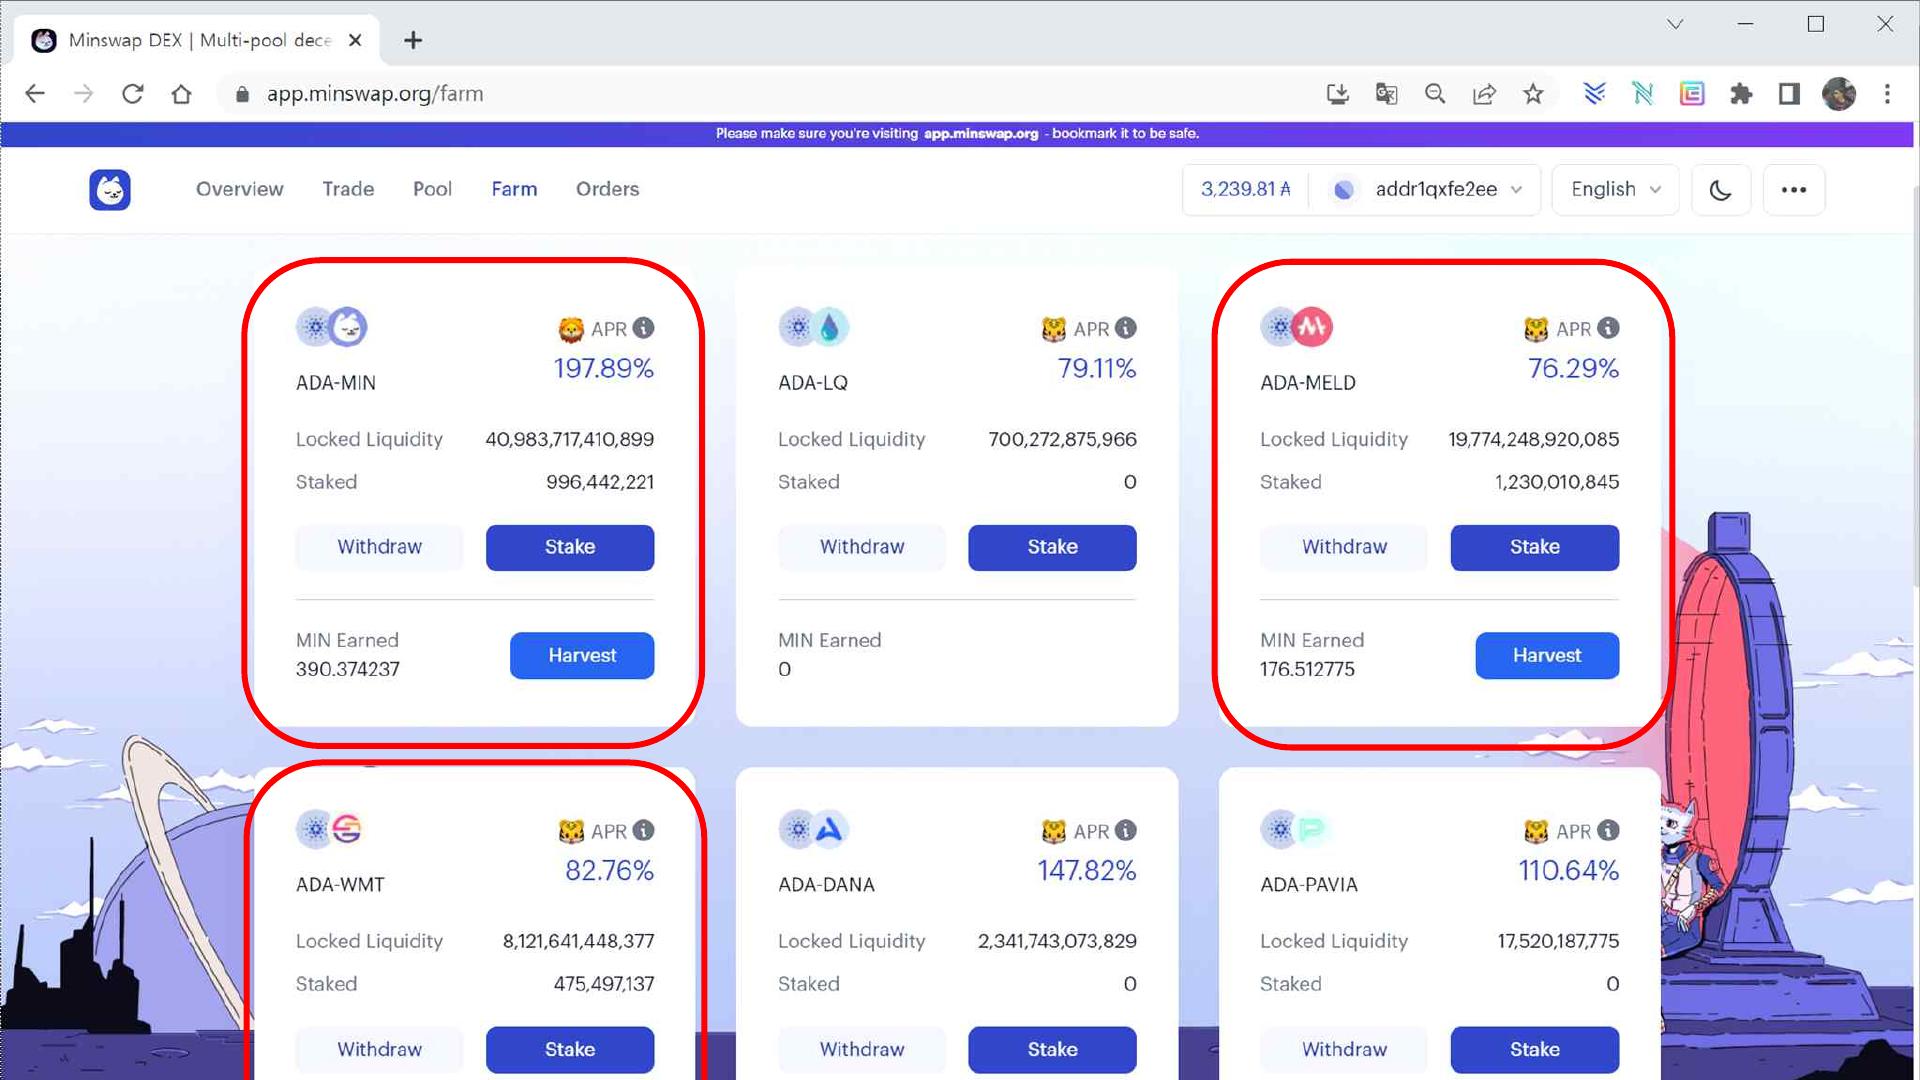Click the 147.82% APR value
This screenshot has width=1920, height=1080.
(1086, 870)
